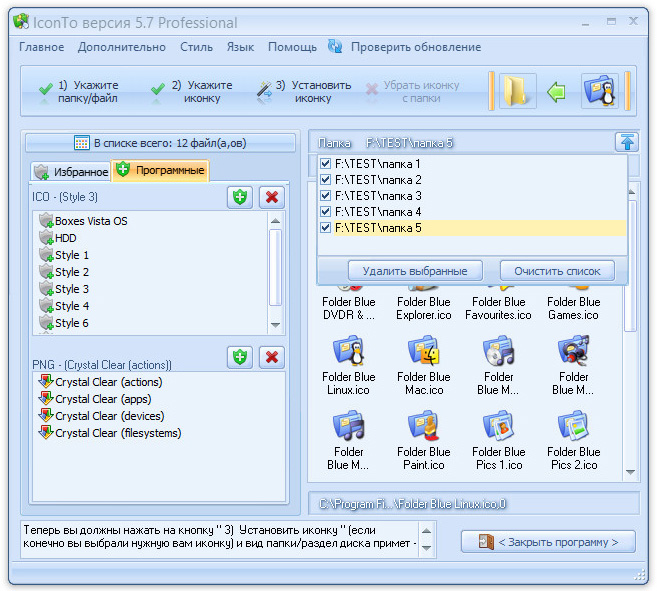659x591 pixels.
Task: Click red X delete button in ICO section
Action: click(x=271, y=197)
